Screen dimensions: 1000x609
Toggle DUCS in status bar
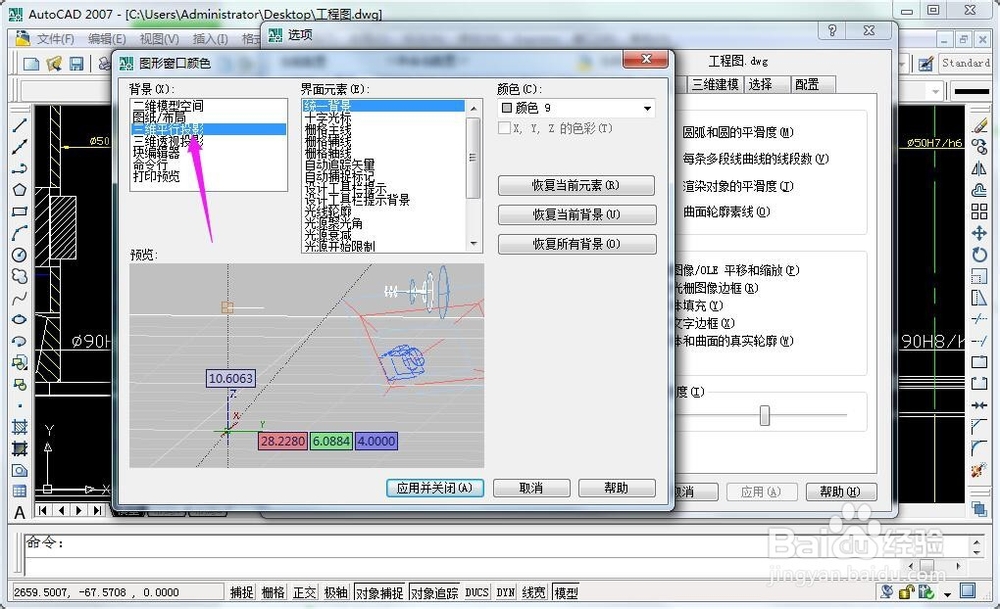click(477, 592)
